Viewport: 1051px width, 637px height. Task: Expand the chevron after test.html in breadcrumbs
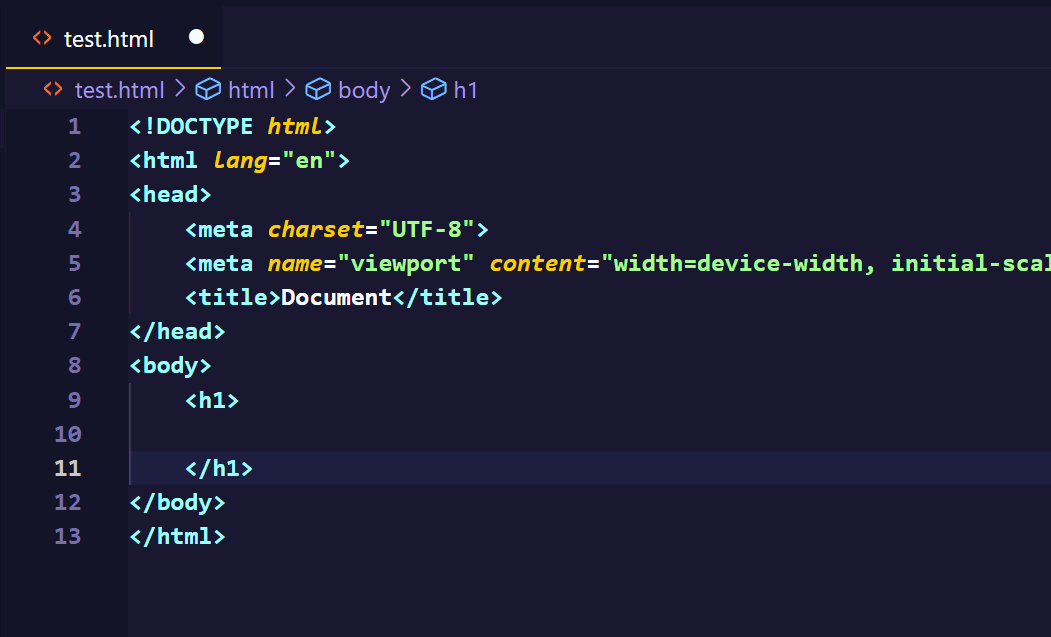tap(180, 89)
